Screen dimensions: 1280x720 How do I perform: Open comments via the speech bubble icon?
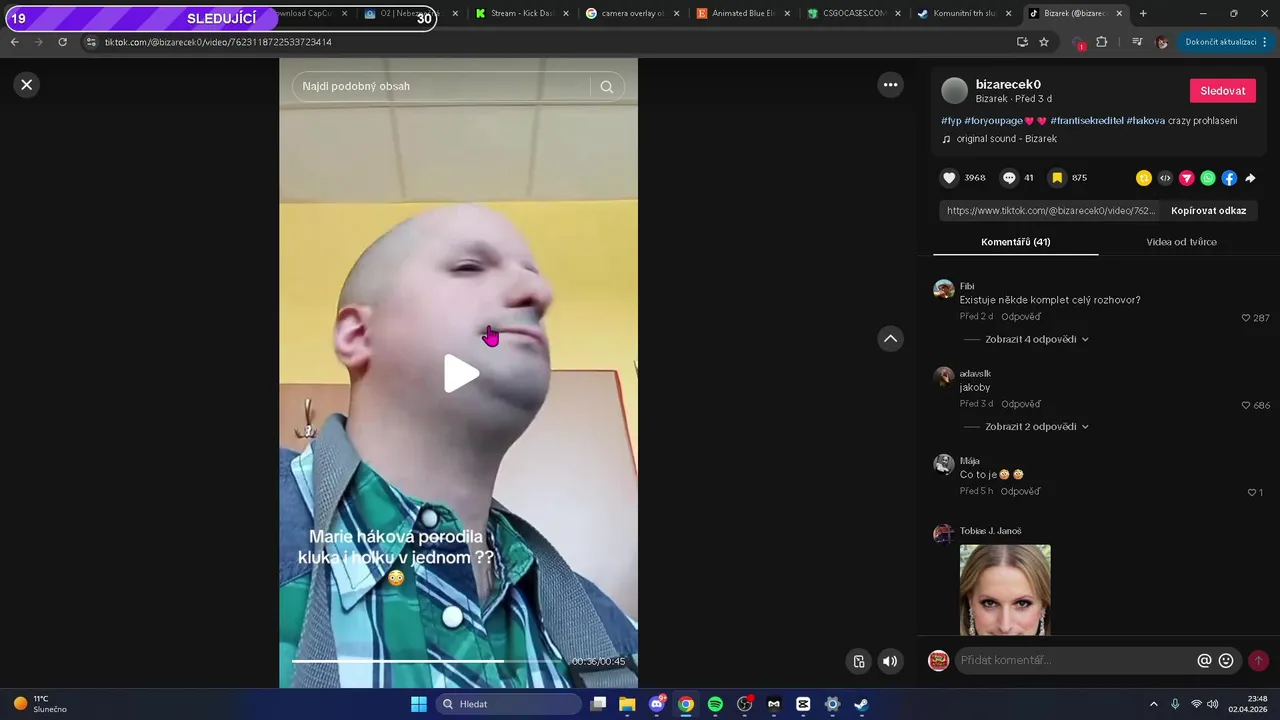(x=1009, y=178)
